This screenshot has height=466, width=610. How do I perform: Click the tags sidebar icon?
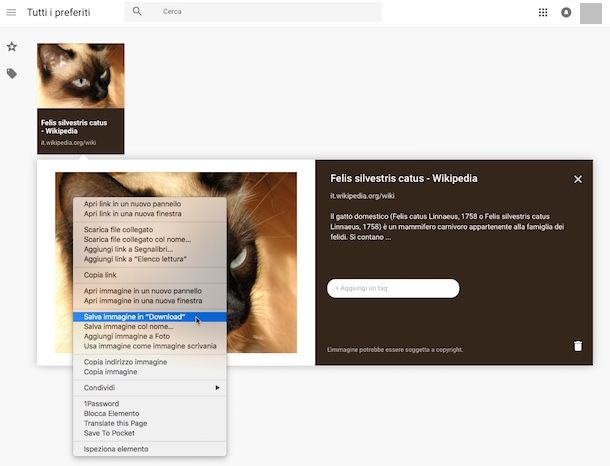(12, 73)
